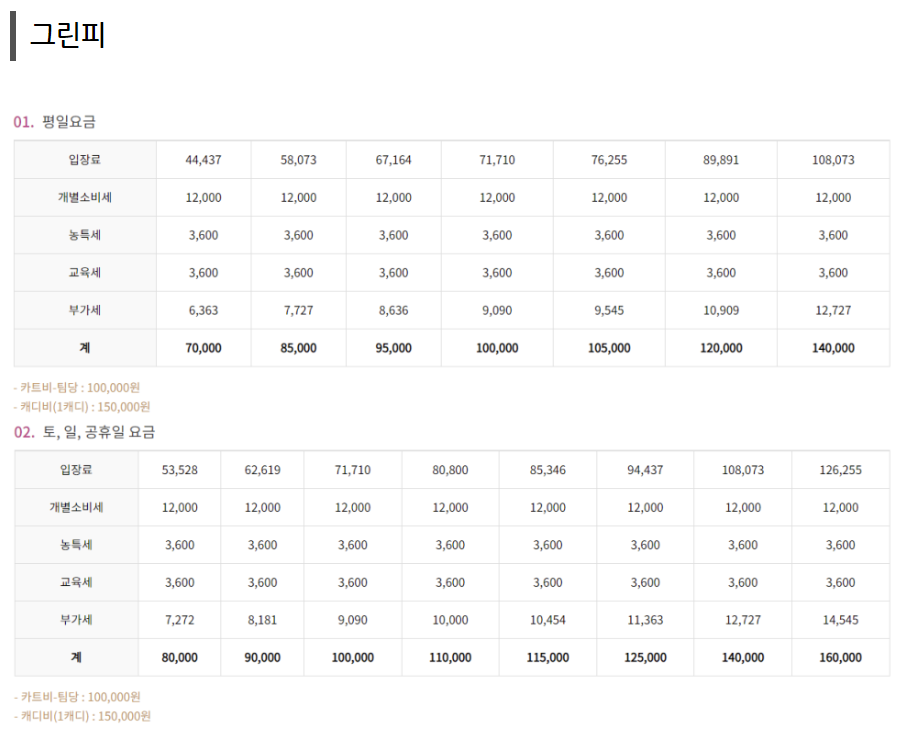
Task: Click the 53,528 입장료 cell
Action: pyautogui.click(x=180, y=470)
